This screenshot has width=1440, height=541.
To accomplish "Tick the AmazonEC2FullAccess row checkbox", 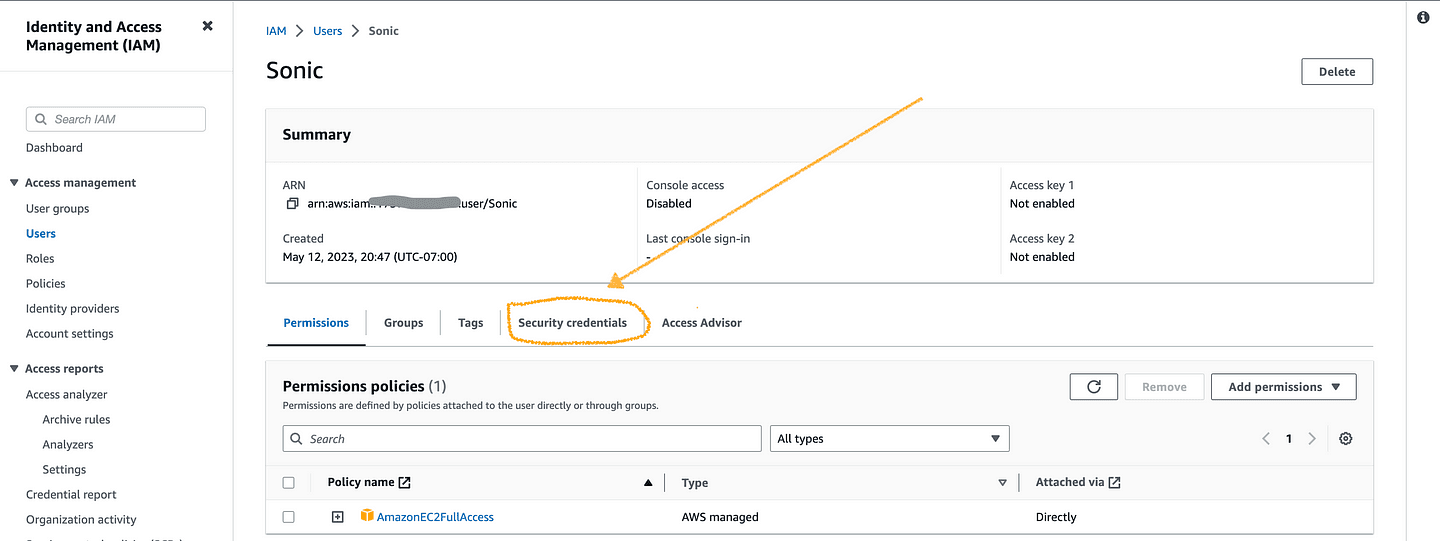I will [289, 517].
